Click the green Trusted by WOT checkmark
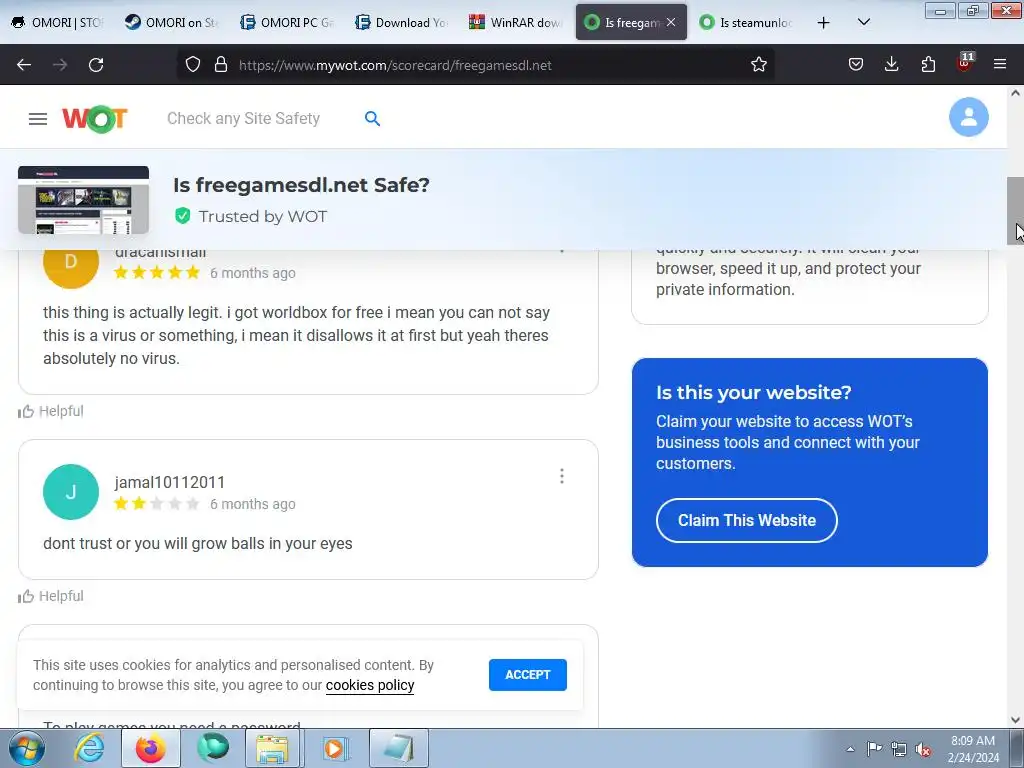 click(x=183, y=216)
